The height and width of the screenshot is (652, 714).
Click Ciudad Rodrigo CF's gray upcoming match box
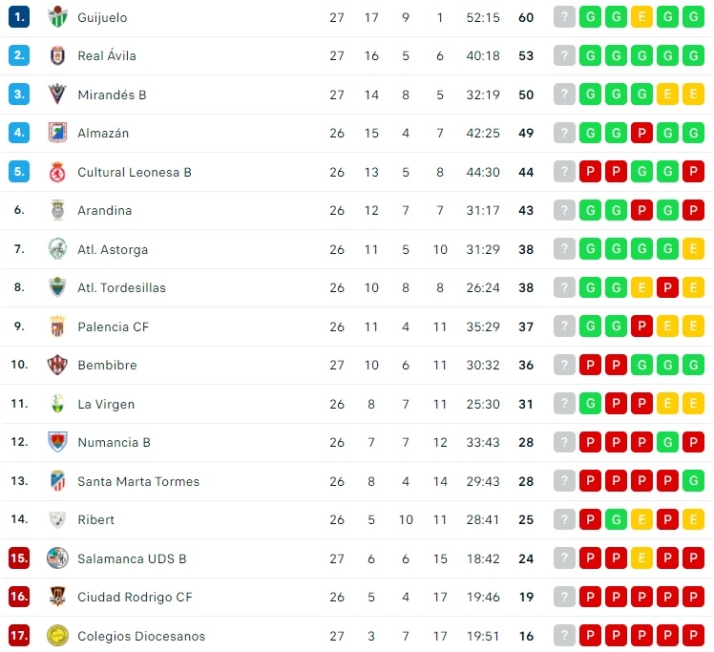point(565,597)
